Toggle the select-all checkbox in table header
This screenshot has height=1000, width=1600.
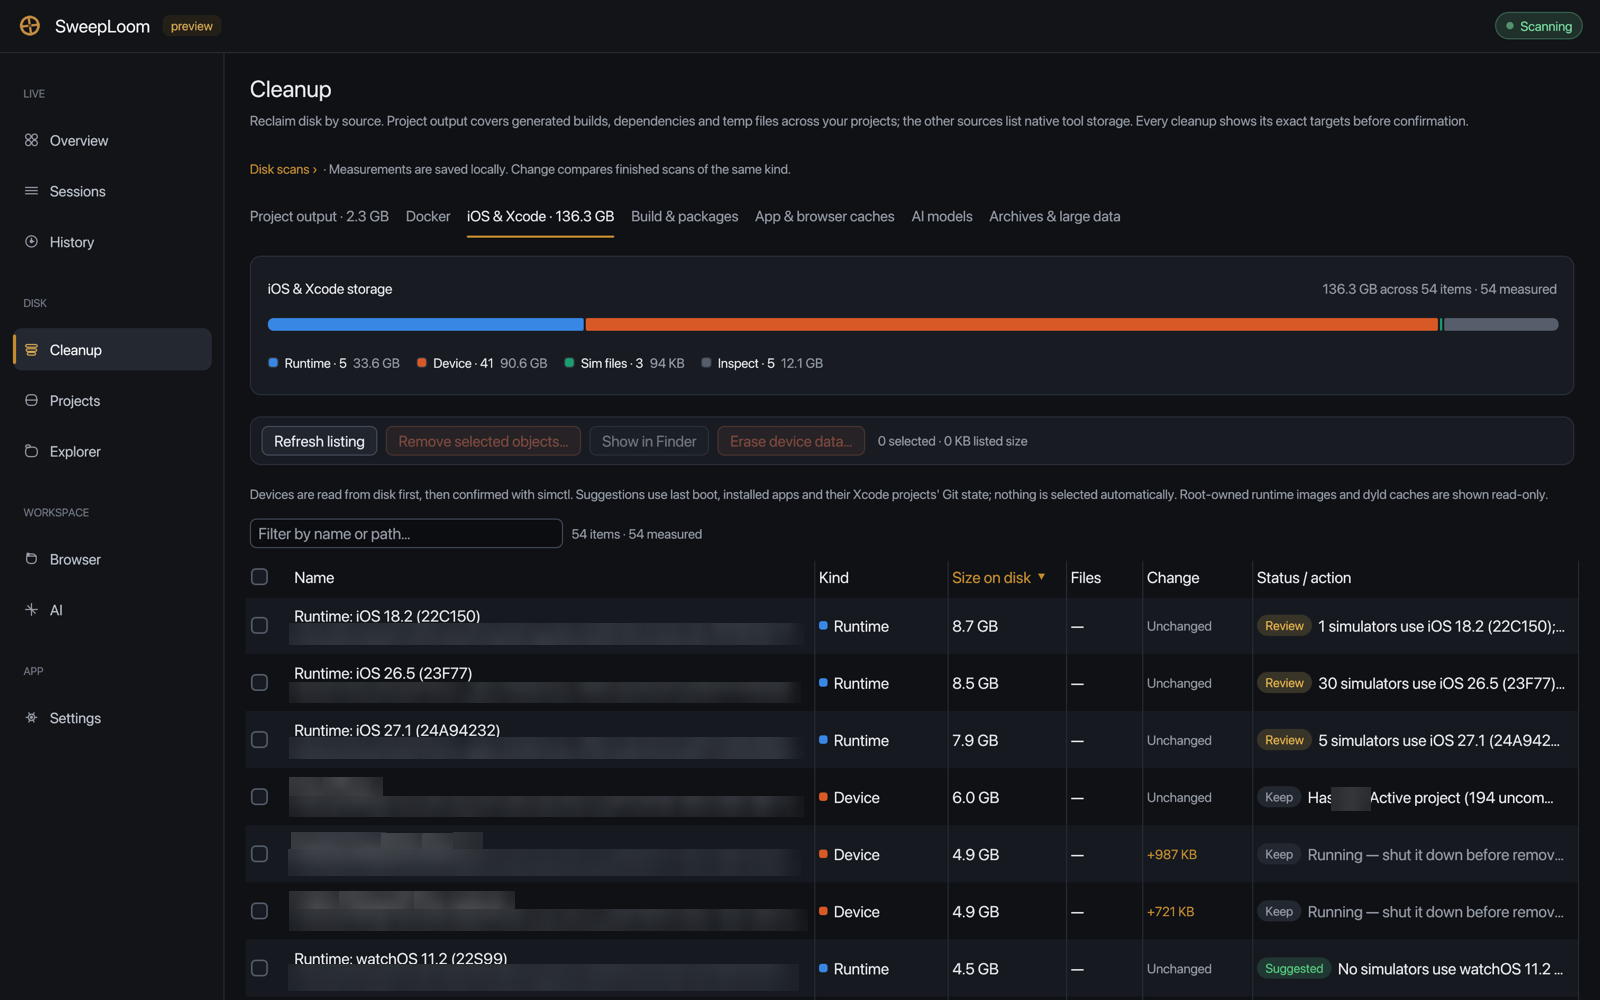pyautogui.click(x=259, y=577)
